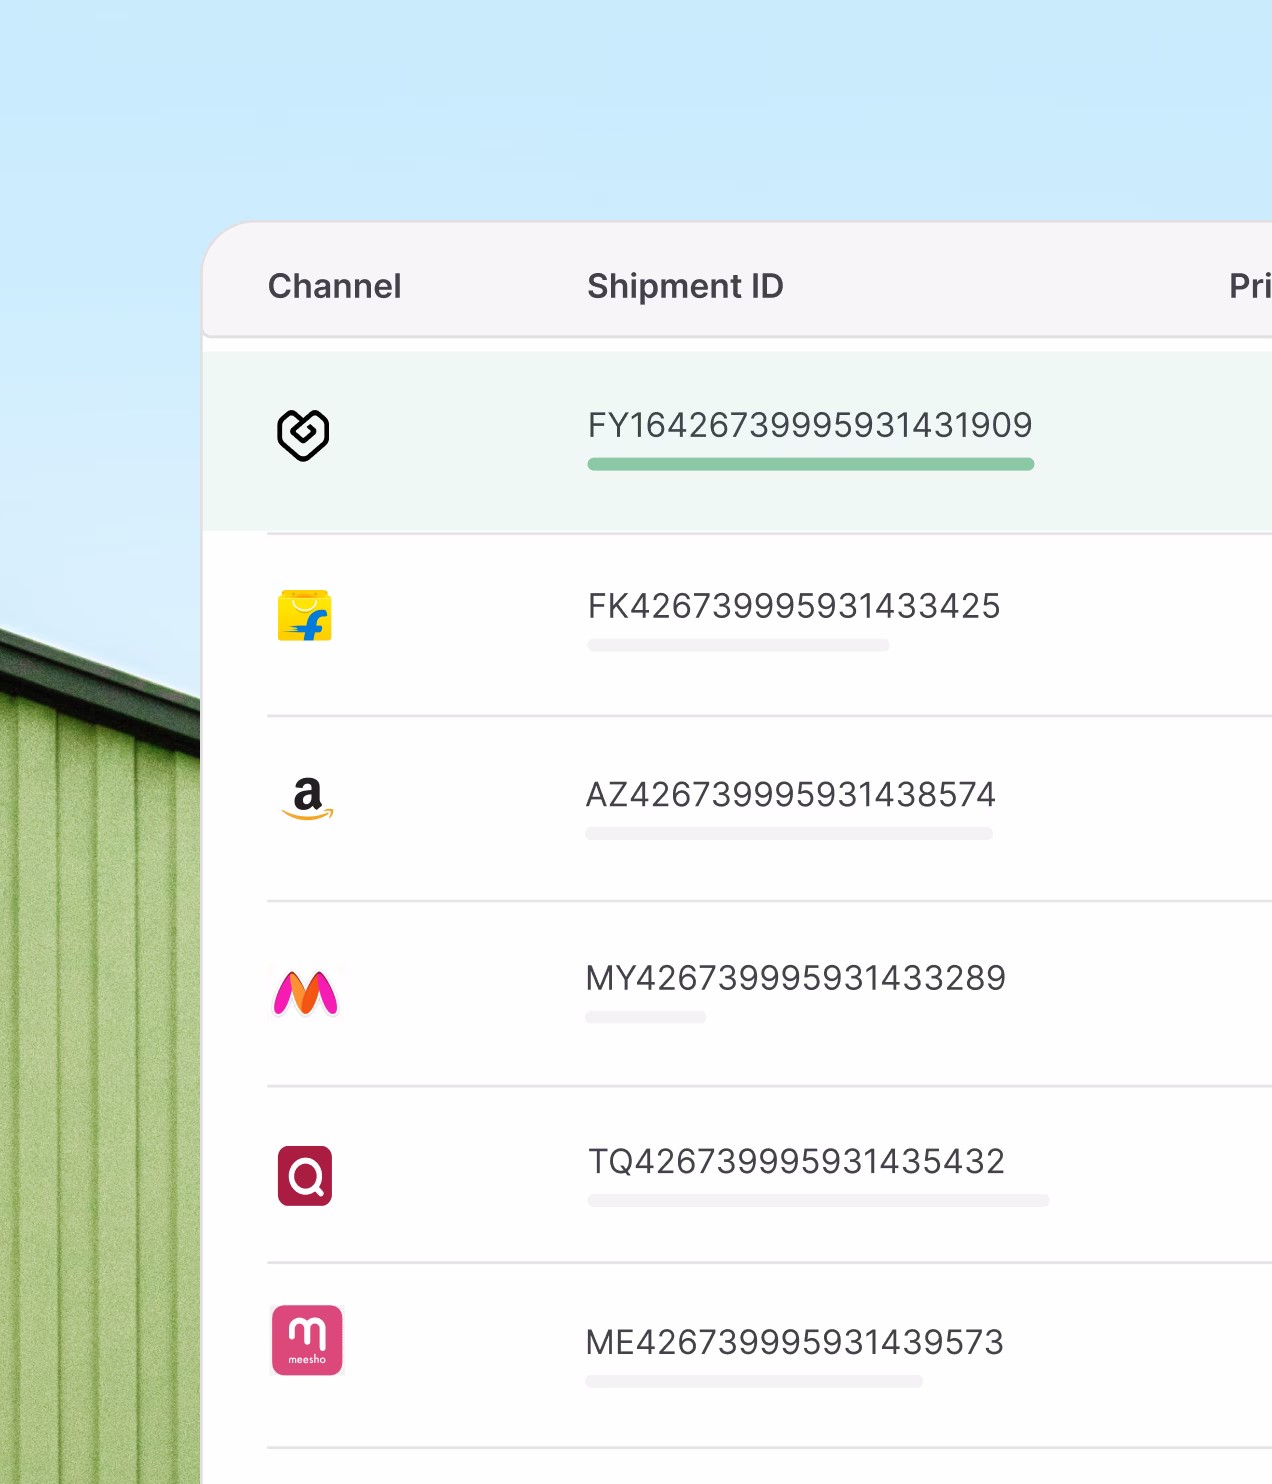Click shipment ID FK426739995931433425

coord(793,604)
